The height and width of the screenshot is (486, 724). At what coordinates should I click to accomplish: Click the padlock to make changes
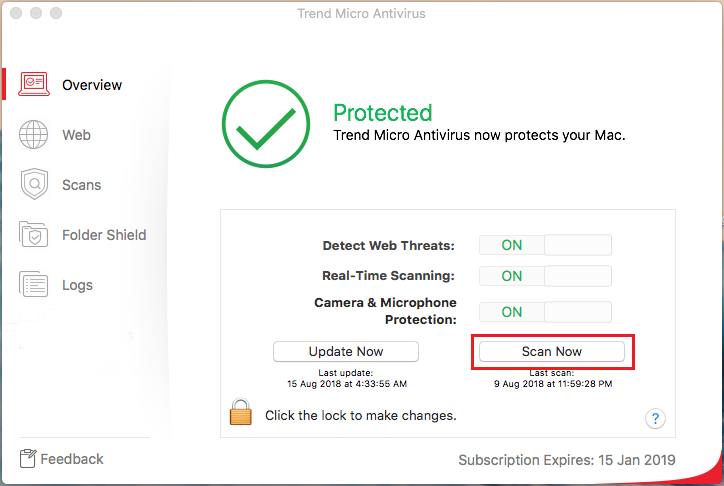pos(241,412)
